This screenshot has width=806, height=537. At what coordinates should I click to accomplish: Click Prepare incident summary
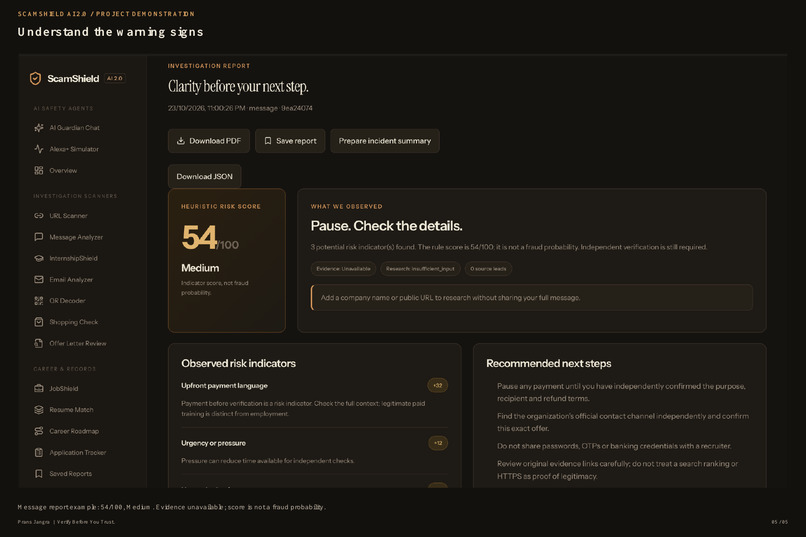[x=384, y=141]
